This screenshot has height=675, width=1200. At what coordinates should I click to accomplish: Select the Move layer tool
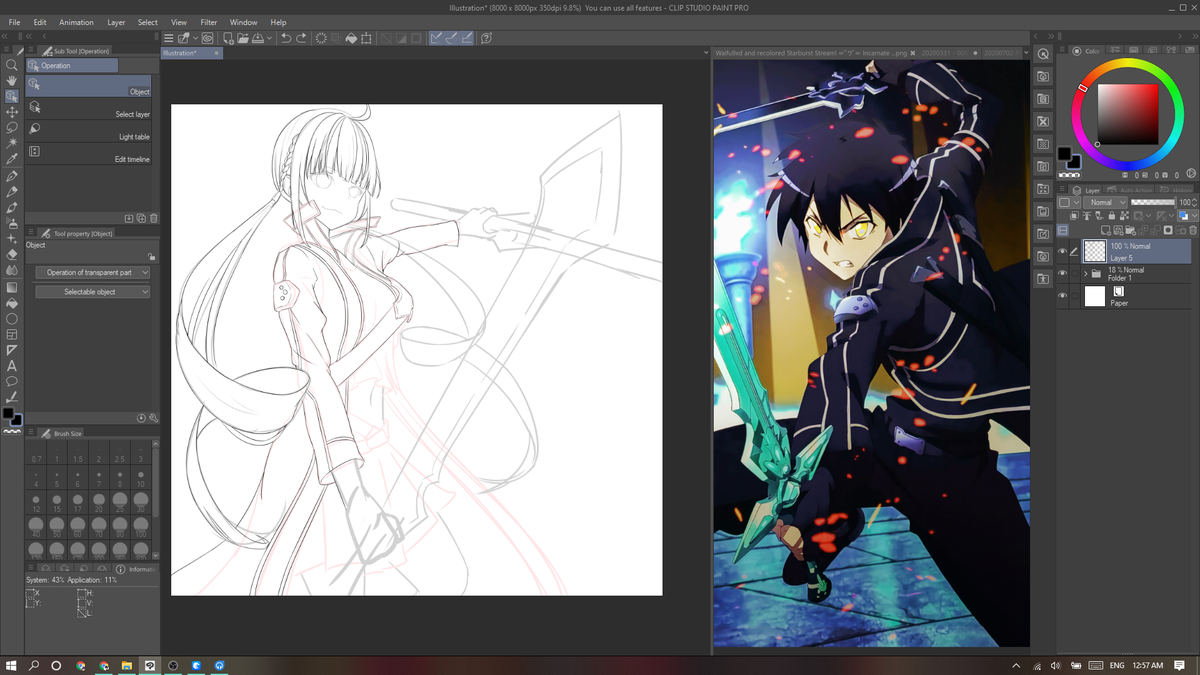point(12,112)
